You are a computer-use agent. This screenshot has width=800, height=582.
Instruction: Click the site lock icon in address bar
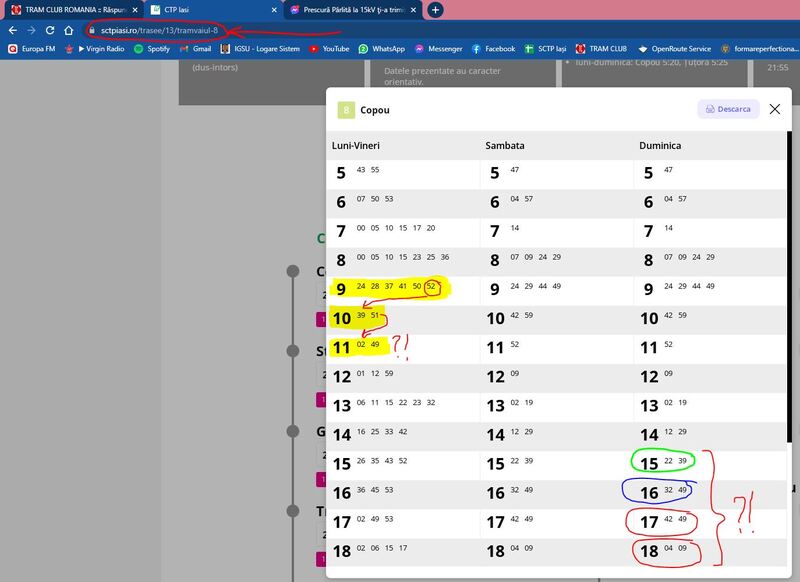click(92, 31)
